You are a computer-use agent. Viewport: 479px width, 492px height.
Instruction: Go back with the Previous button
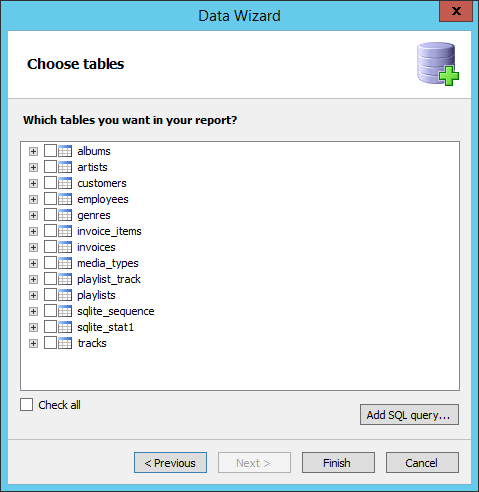[x=170, y=463]
